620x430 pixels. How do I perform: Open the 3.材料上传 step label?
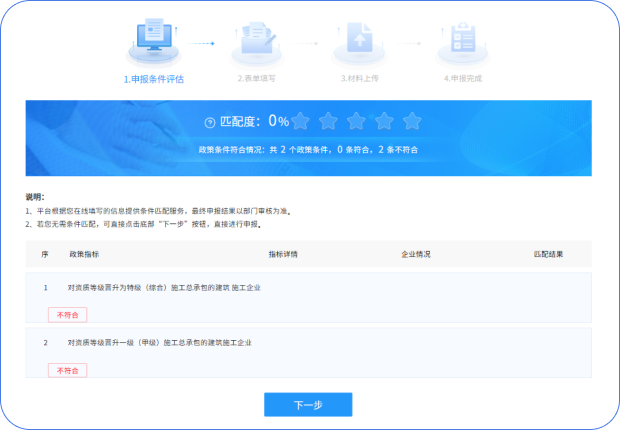pos(357,78)
